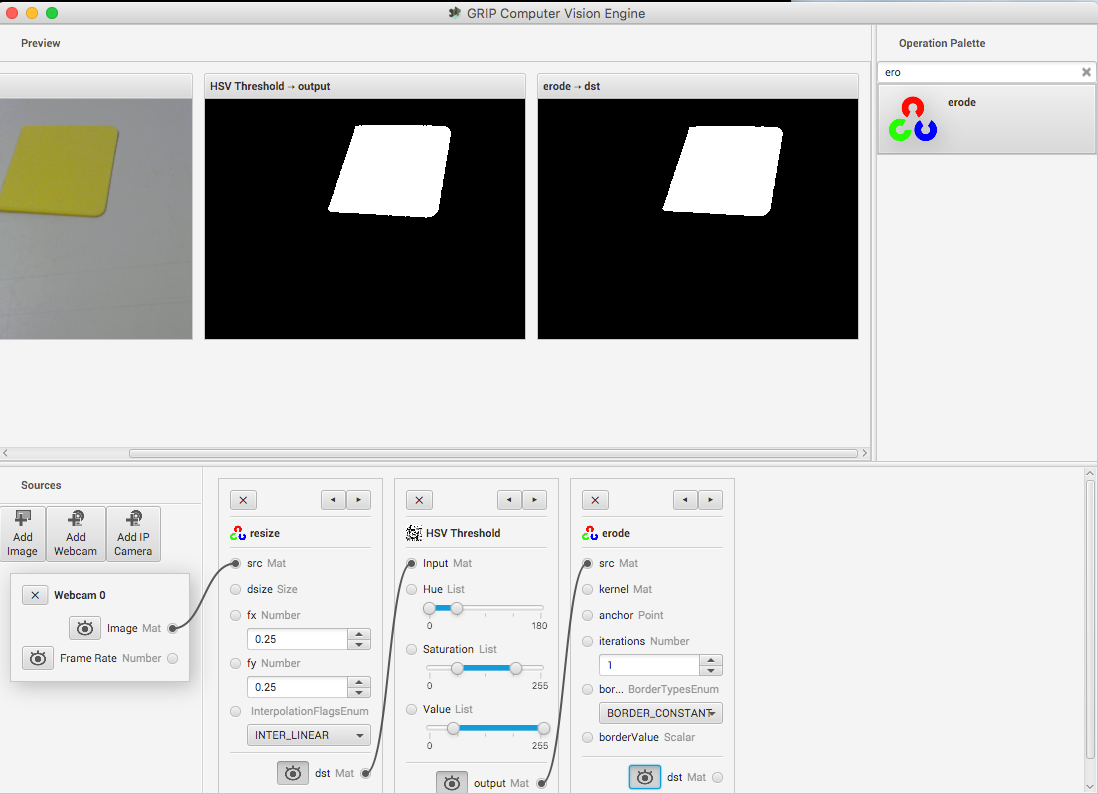This screenshot has height=794, width=1098.
Task: Disable the preview eye on erode dst Mat
Action: click(645, 776)
